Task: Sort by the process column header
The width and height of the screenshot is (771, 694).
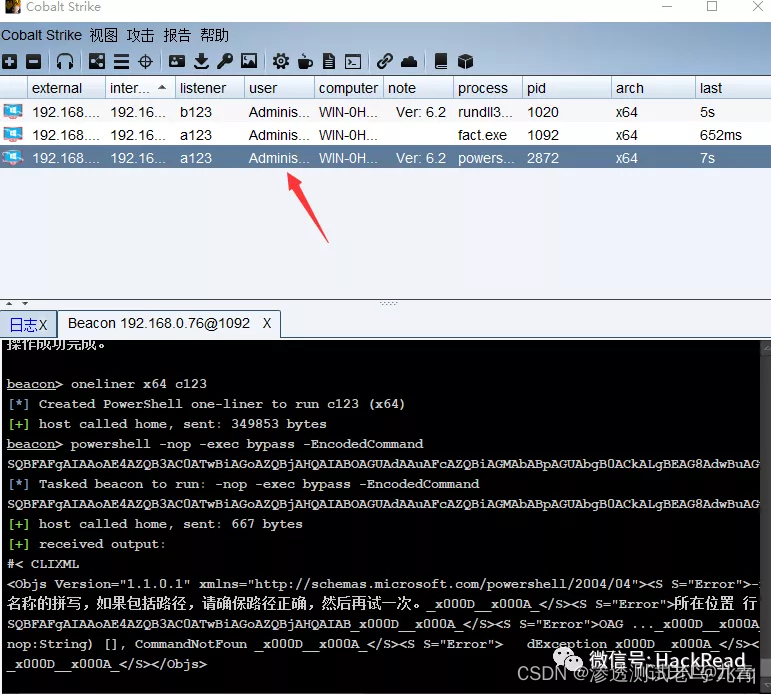Action: click(488, 88)
